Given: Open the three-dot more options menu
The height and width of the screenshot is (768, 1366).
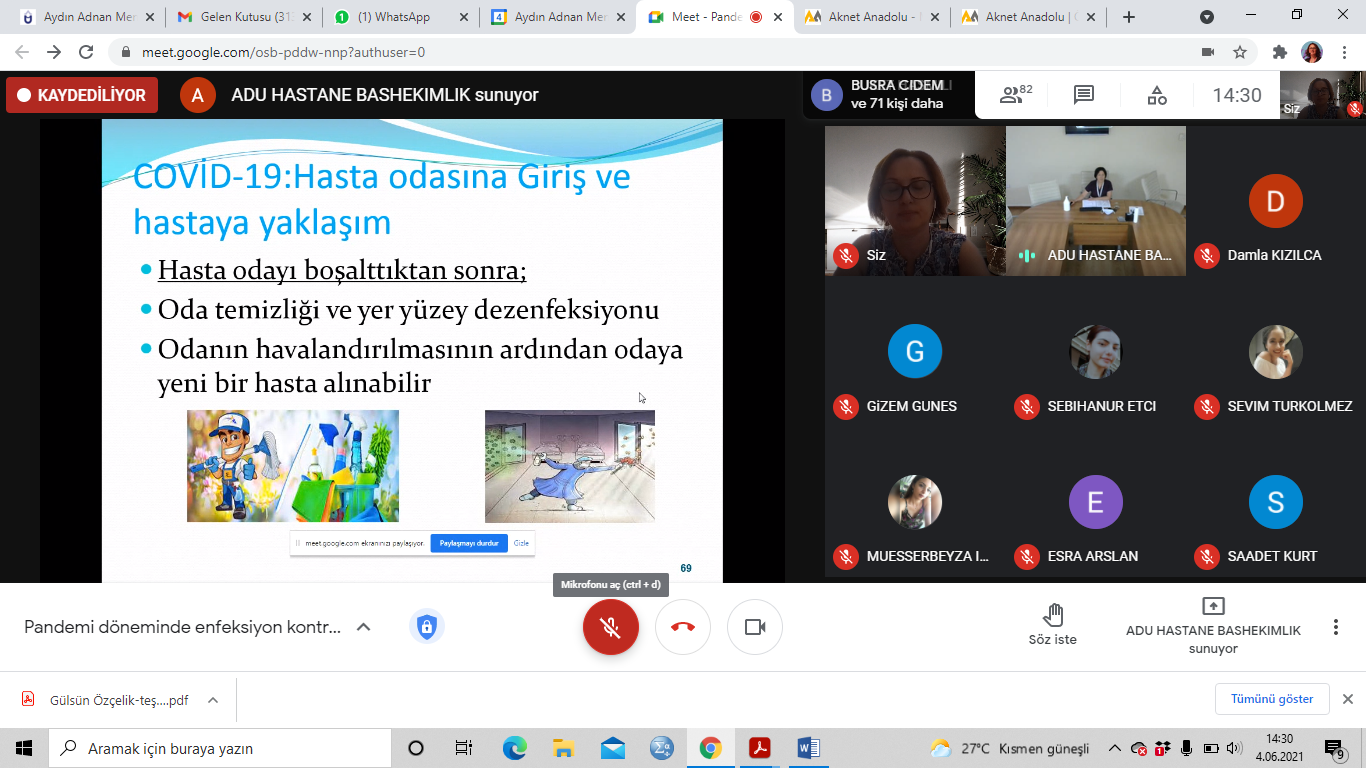Looking at the screenshot, I should click(1335, 627).
